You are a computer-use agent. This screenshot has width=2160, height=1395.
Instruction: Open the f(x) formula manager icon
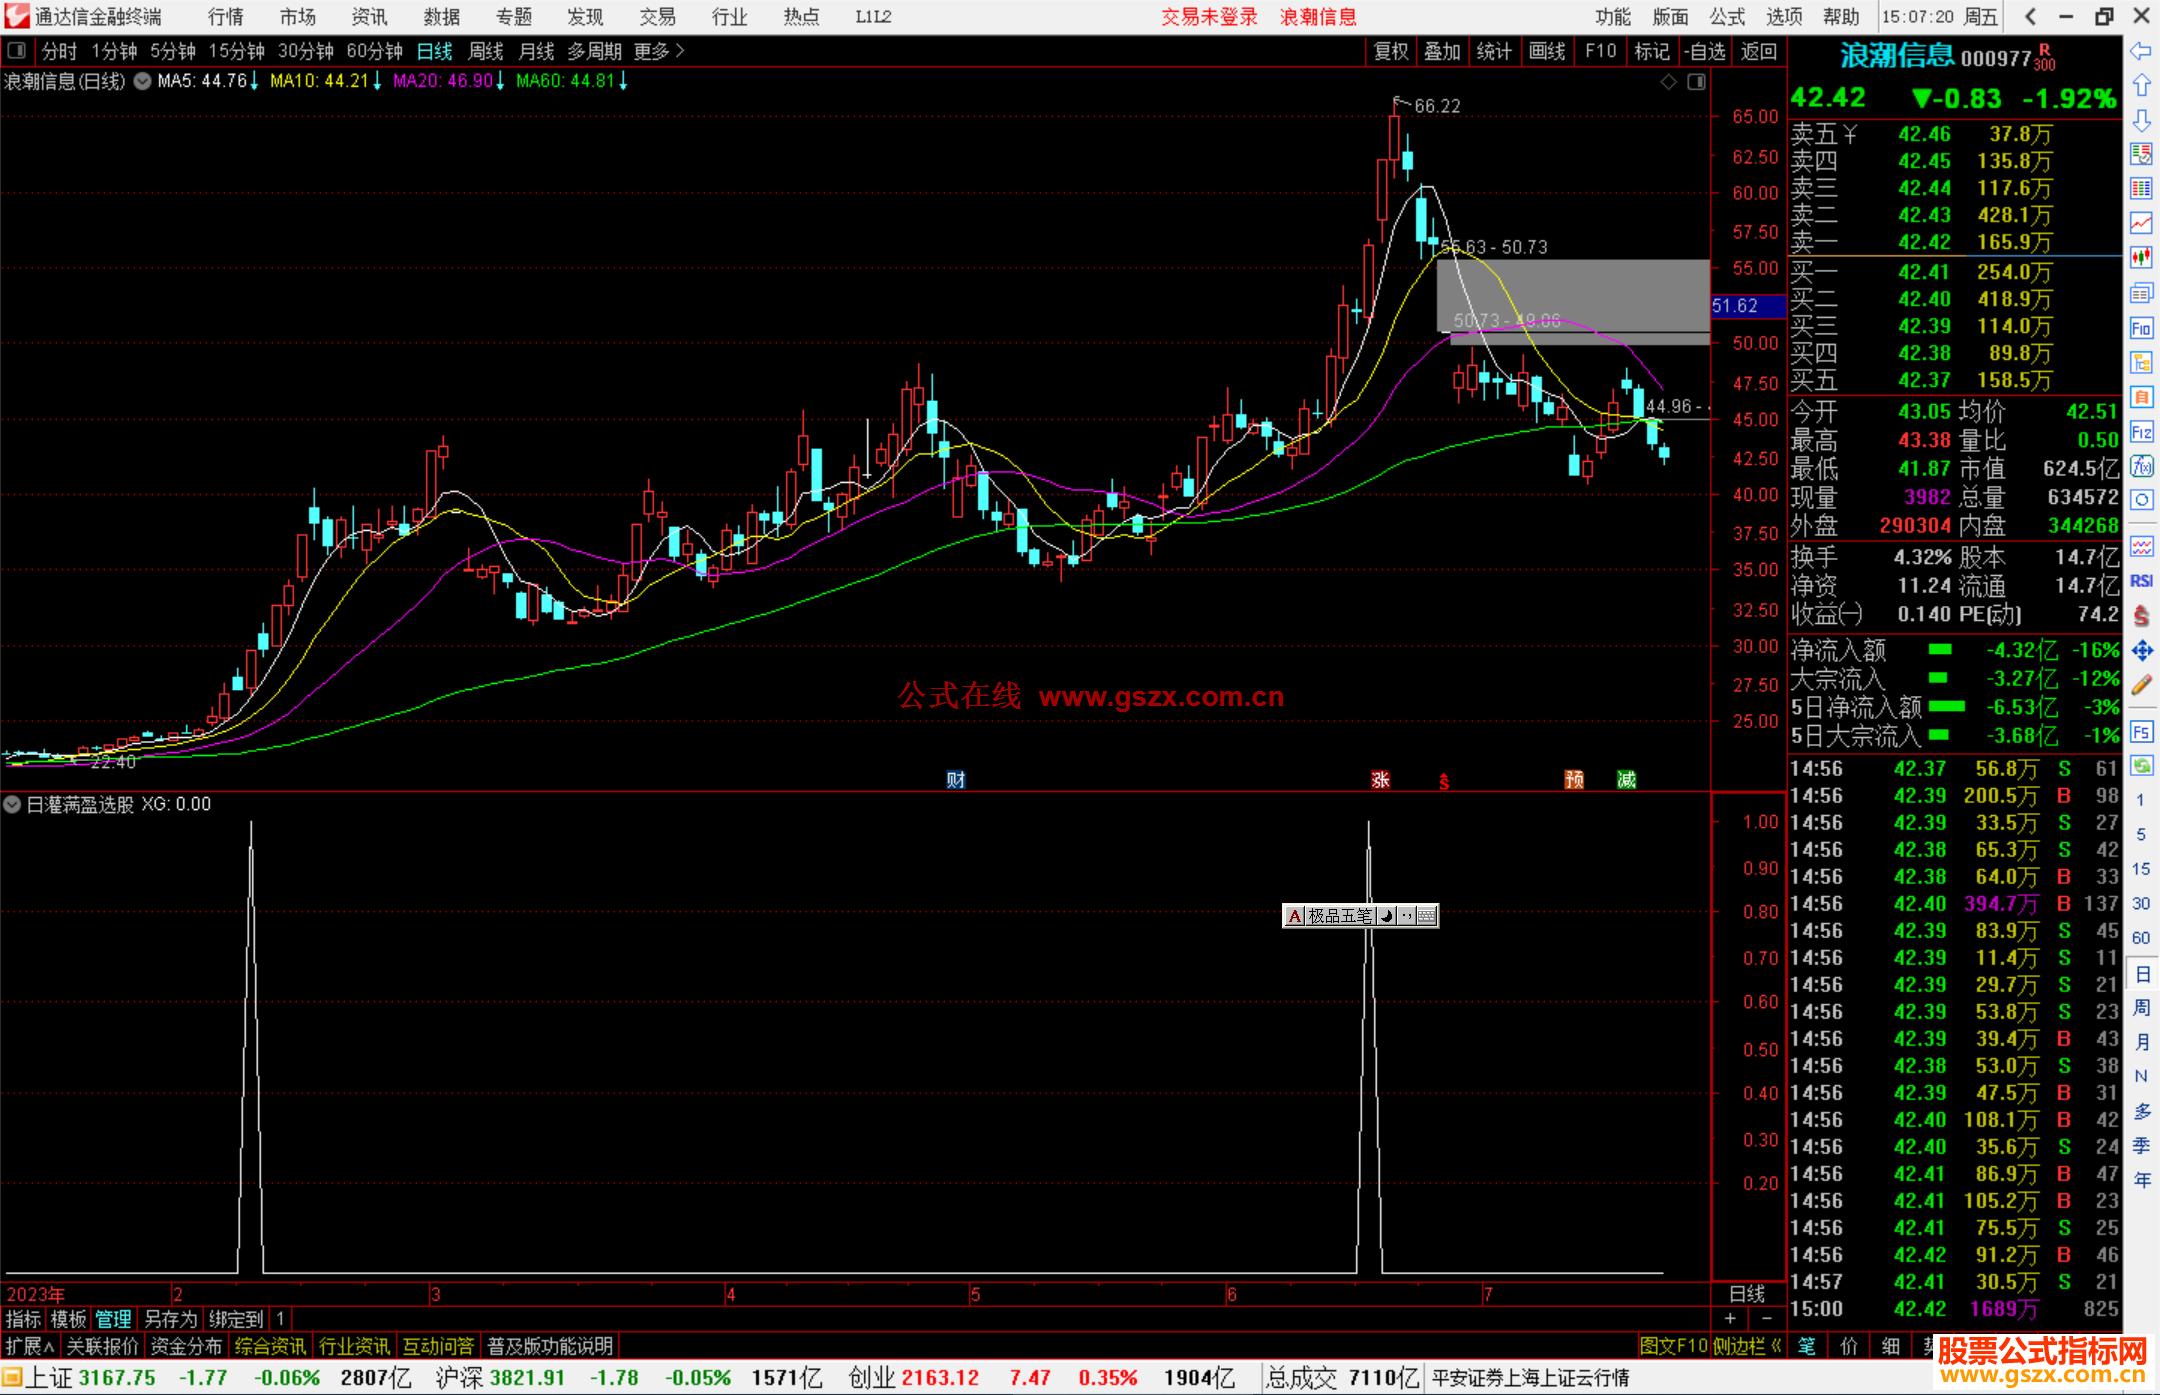click(x=2141, y=466)
